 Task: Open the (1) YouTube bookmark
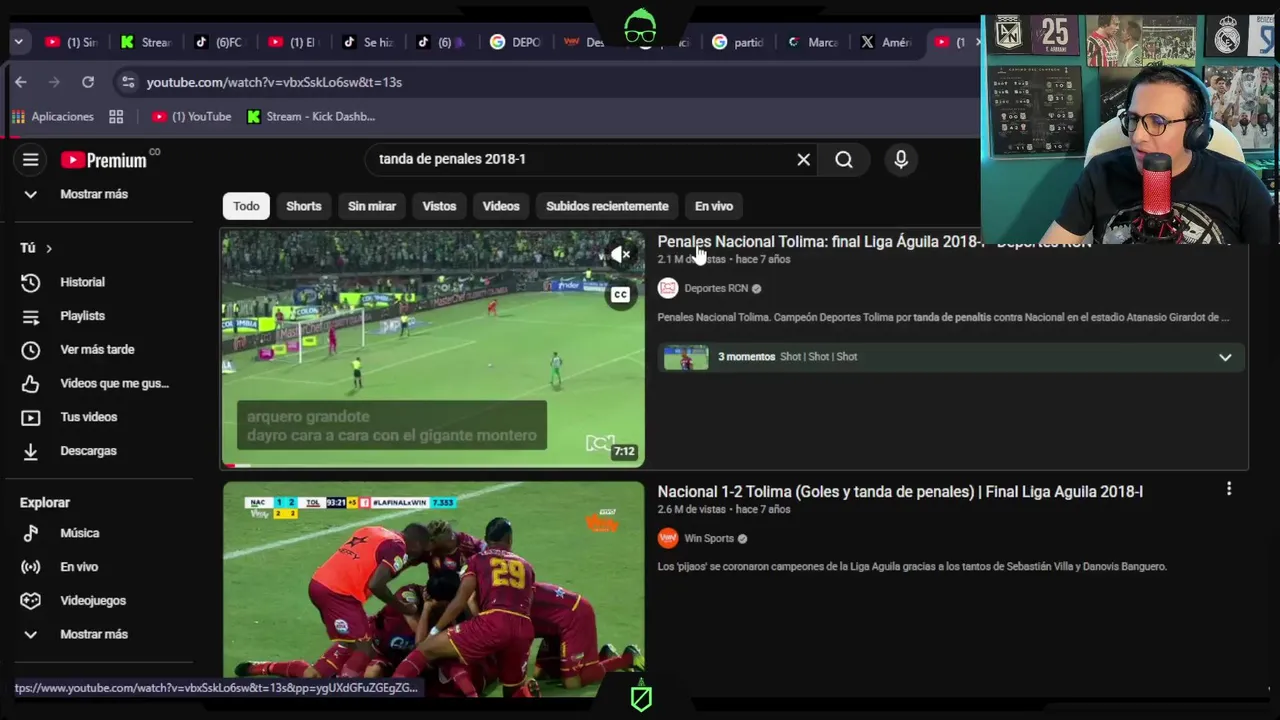tap(191, 117)
